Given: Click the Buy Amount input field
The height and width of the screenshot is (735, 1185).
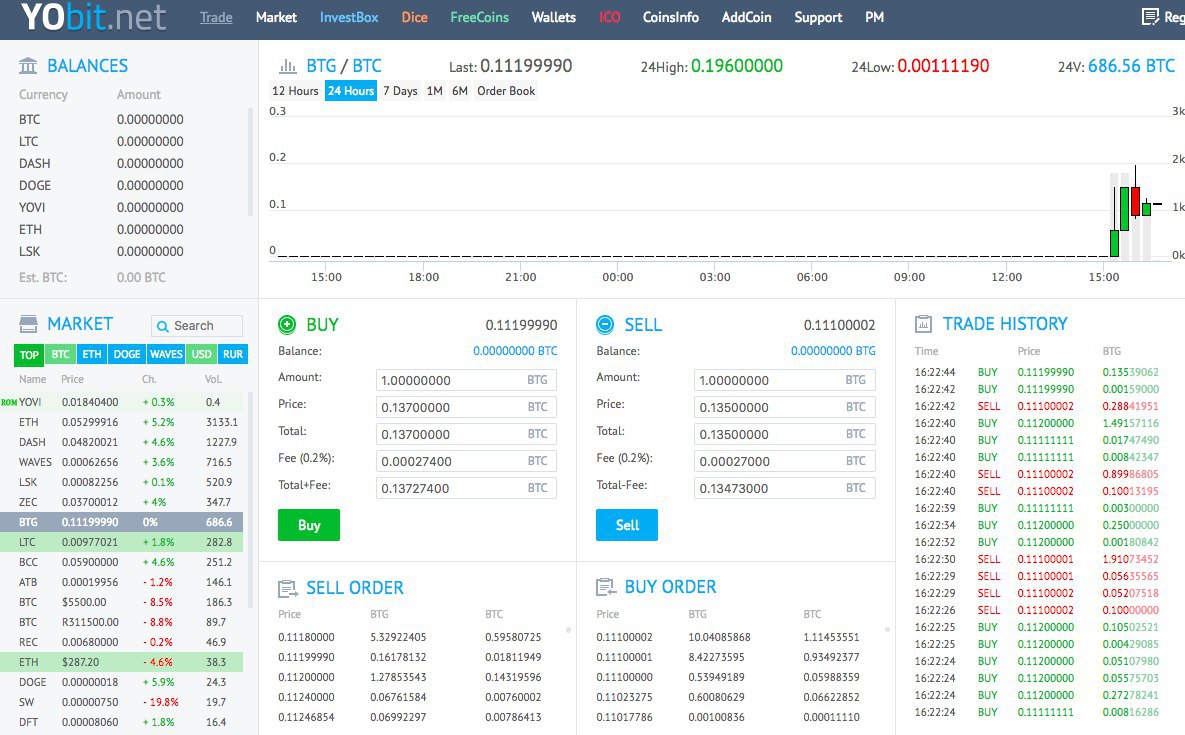Looking at the screenshot, I should point(466,380).
